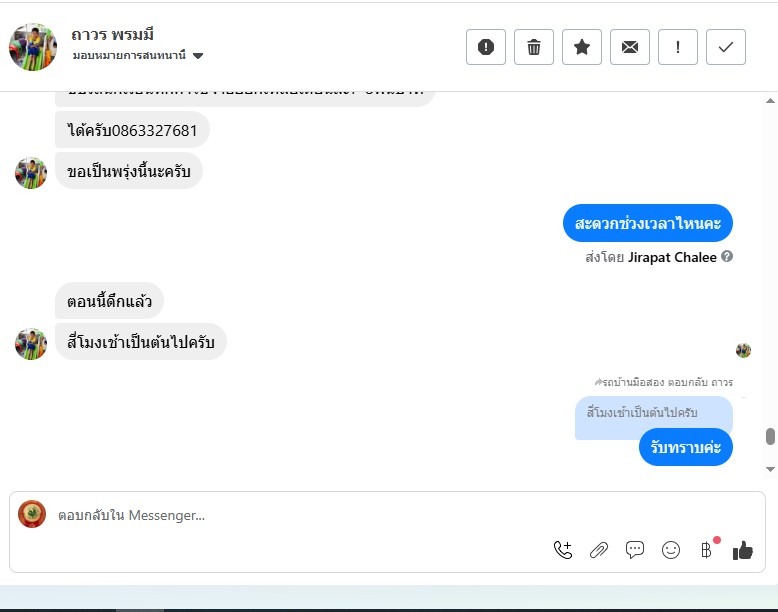The height and width of the screenshot is (612, 778).
Task: Show help info beside Jirapat Chalee
Action: (x=727, y=257)
